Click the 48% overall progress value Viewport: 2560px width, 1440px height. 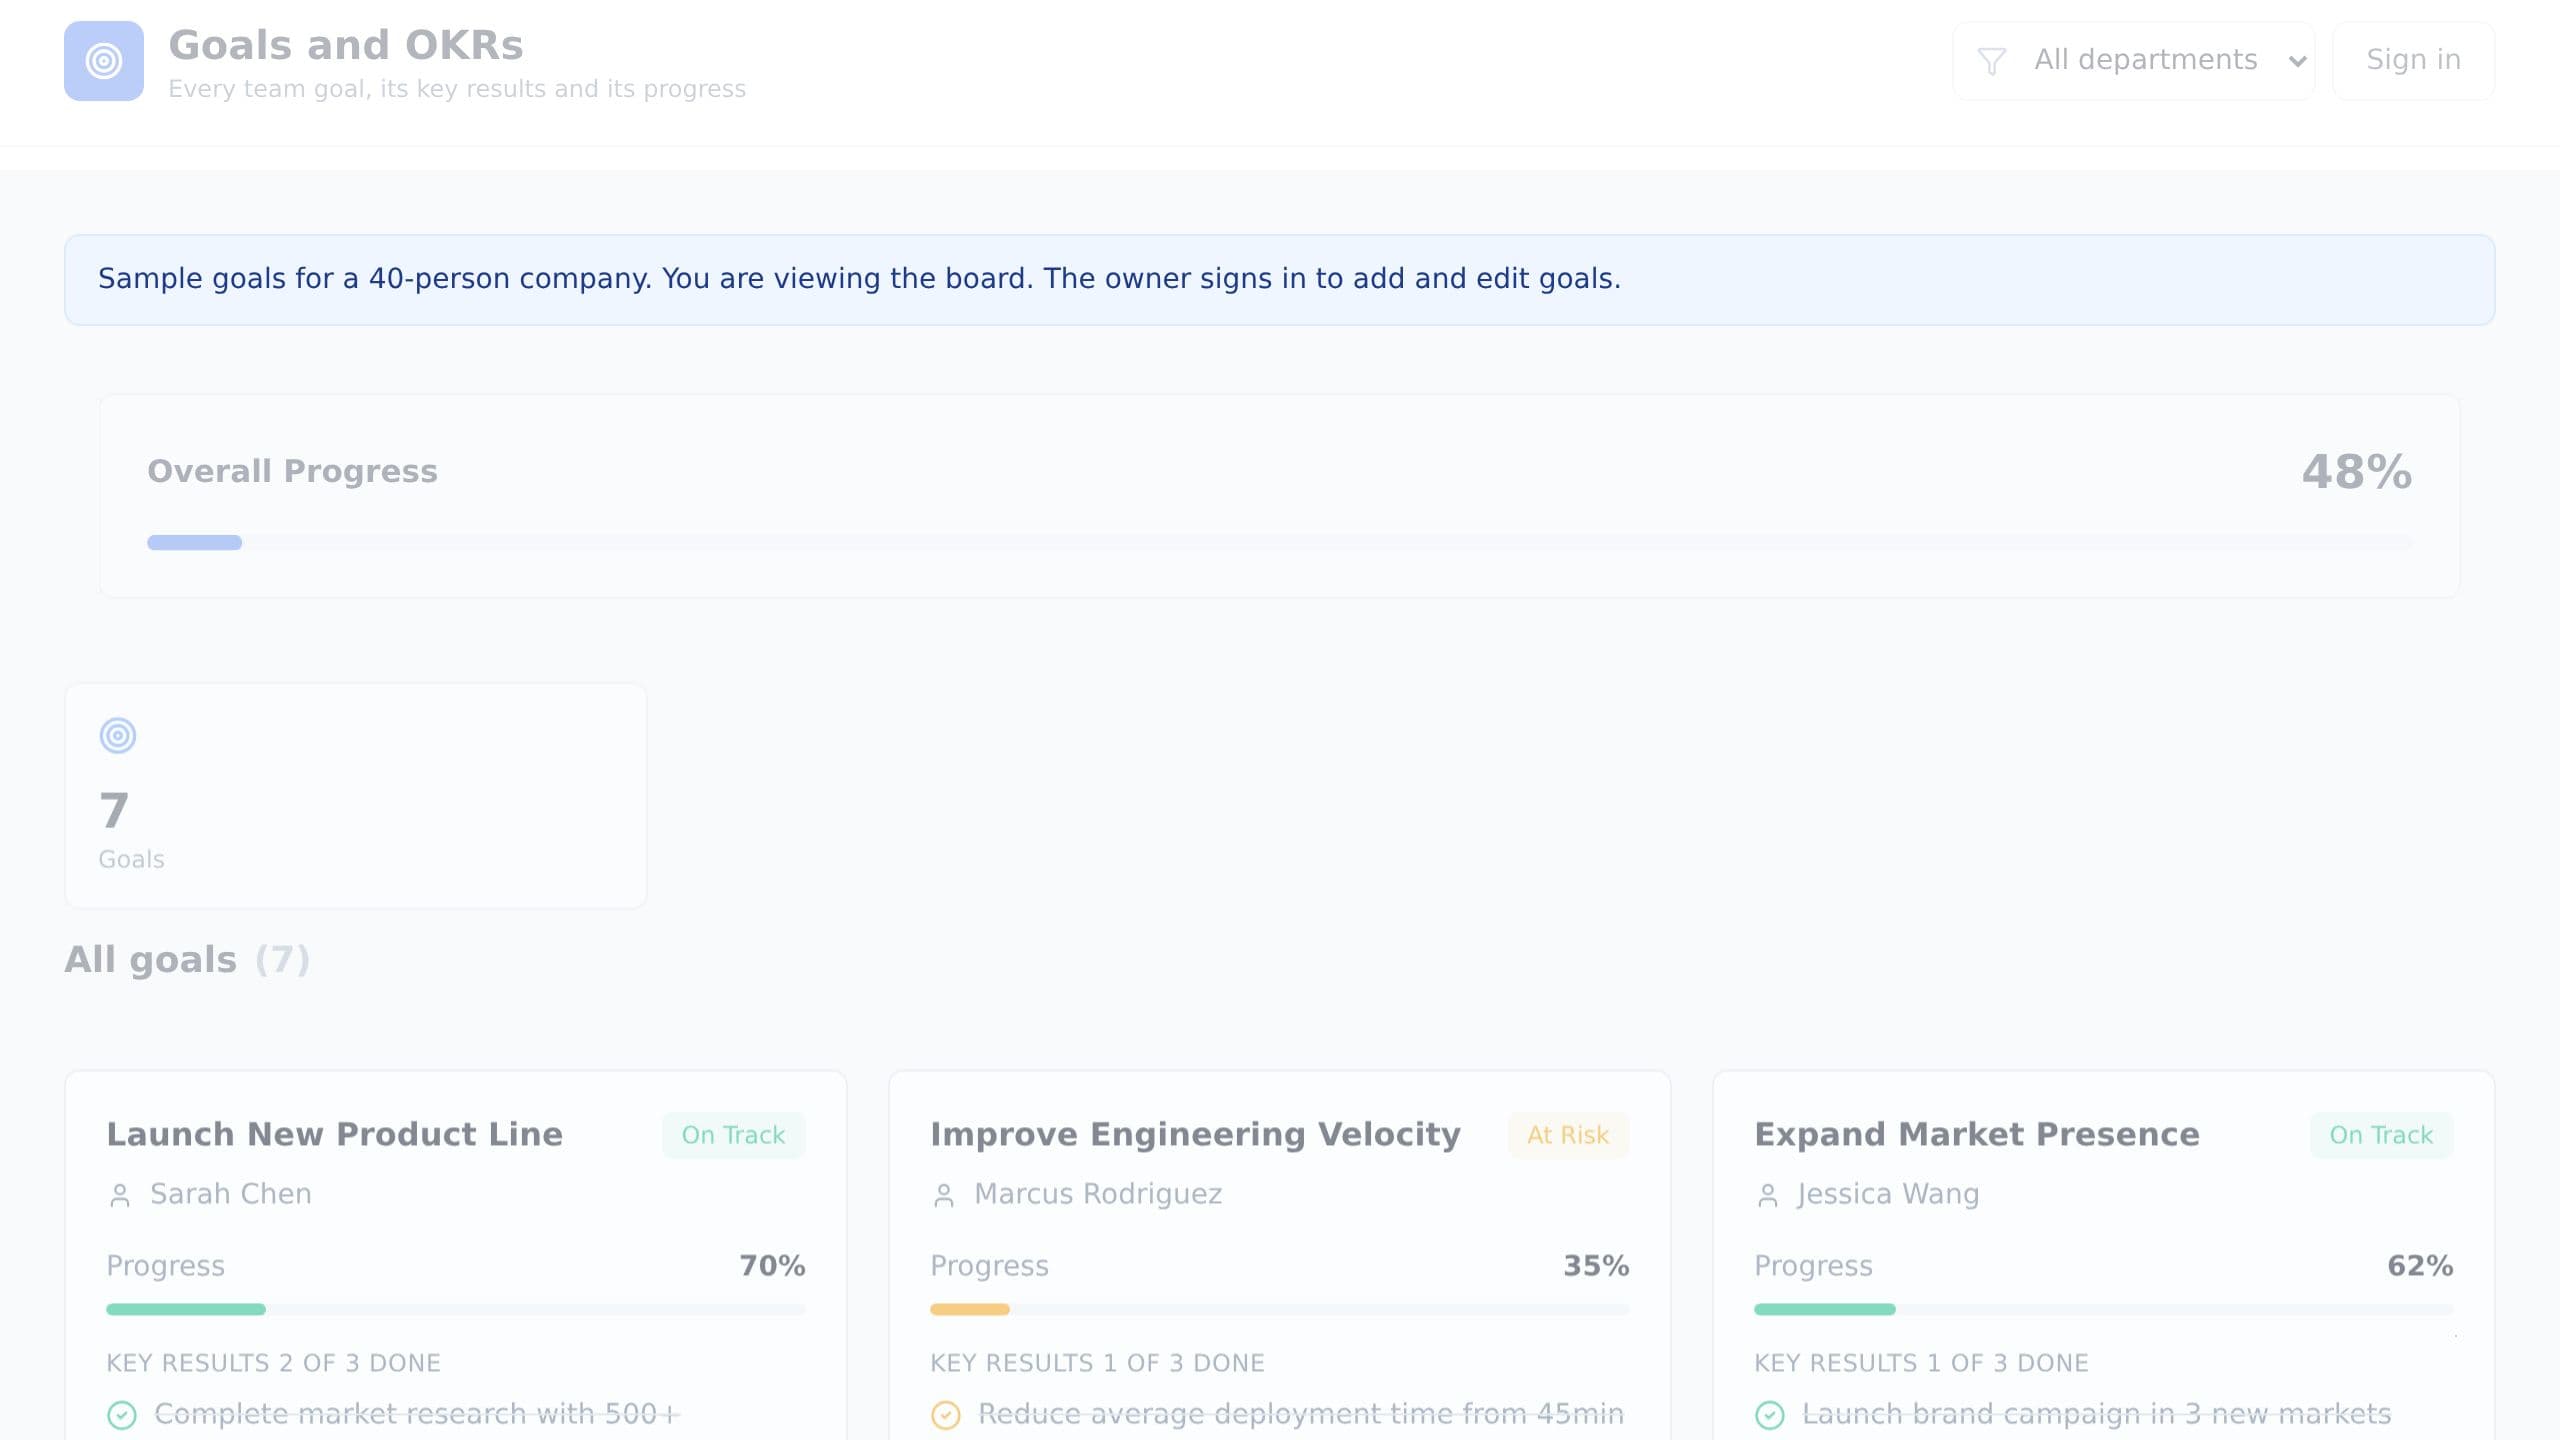[x=2357, y=471]
